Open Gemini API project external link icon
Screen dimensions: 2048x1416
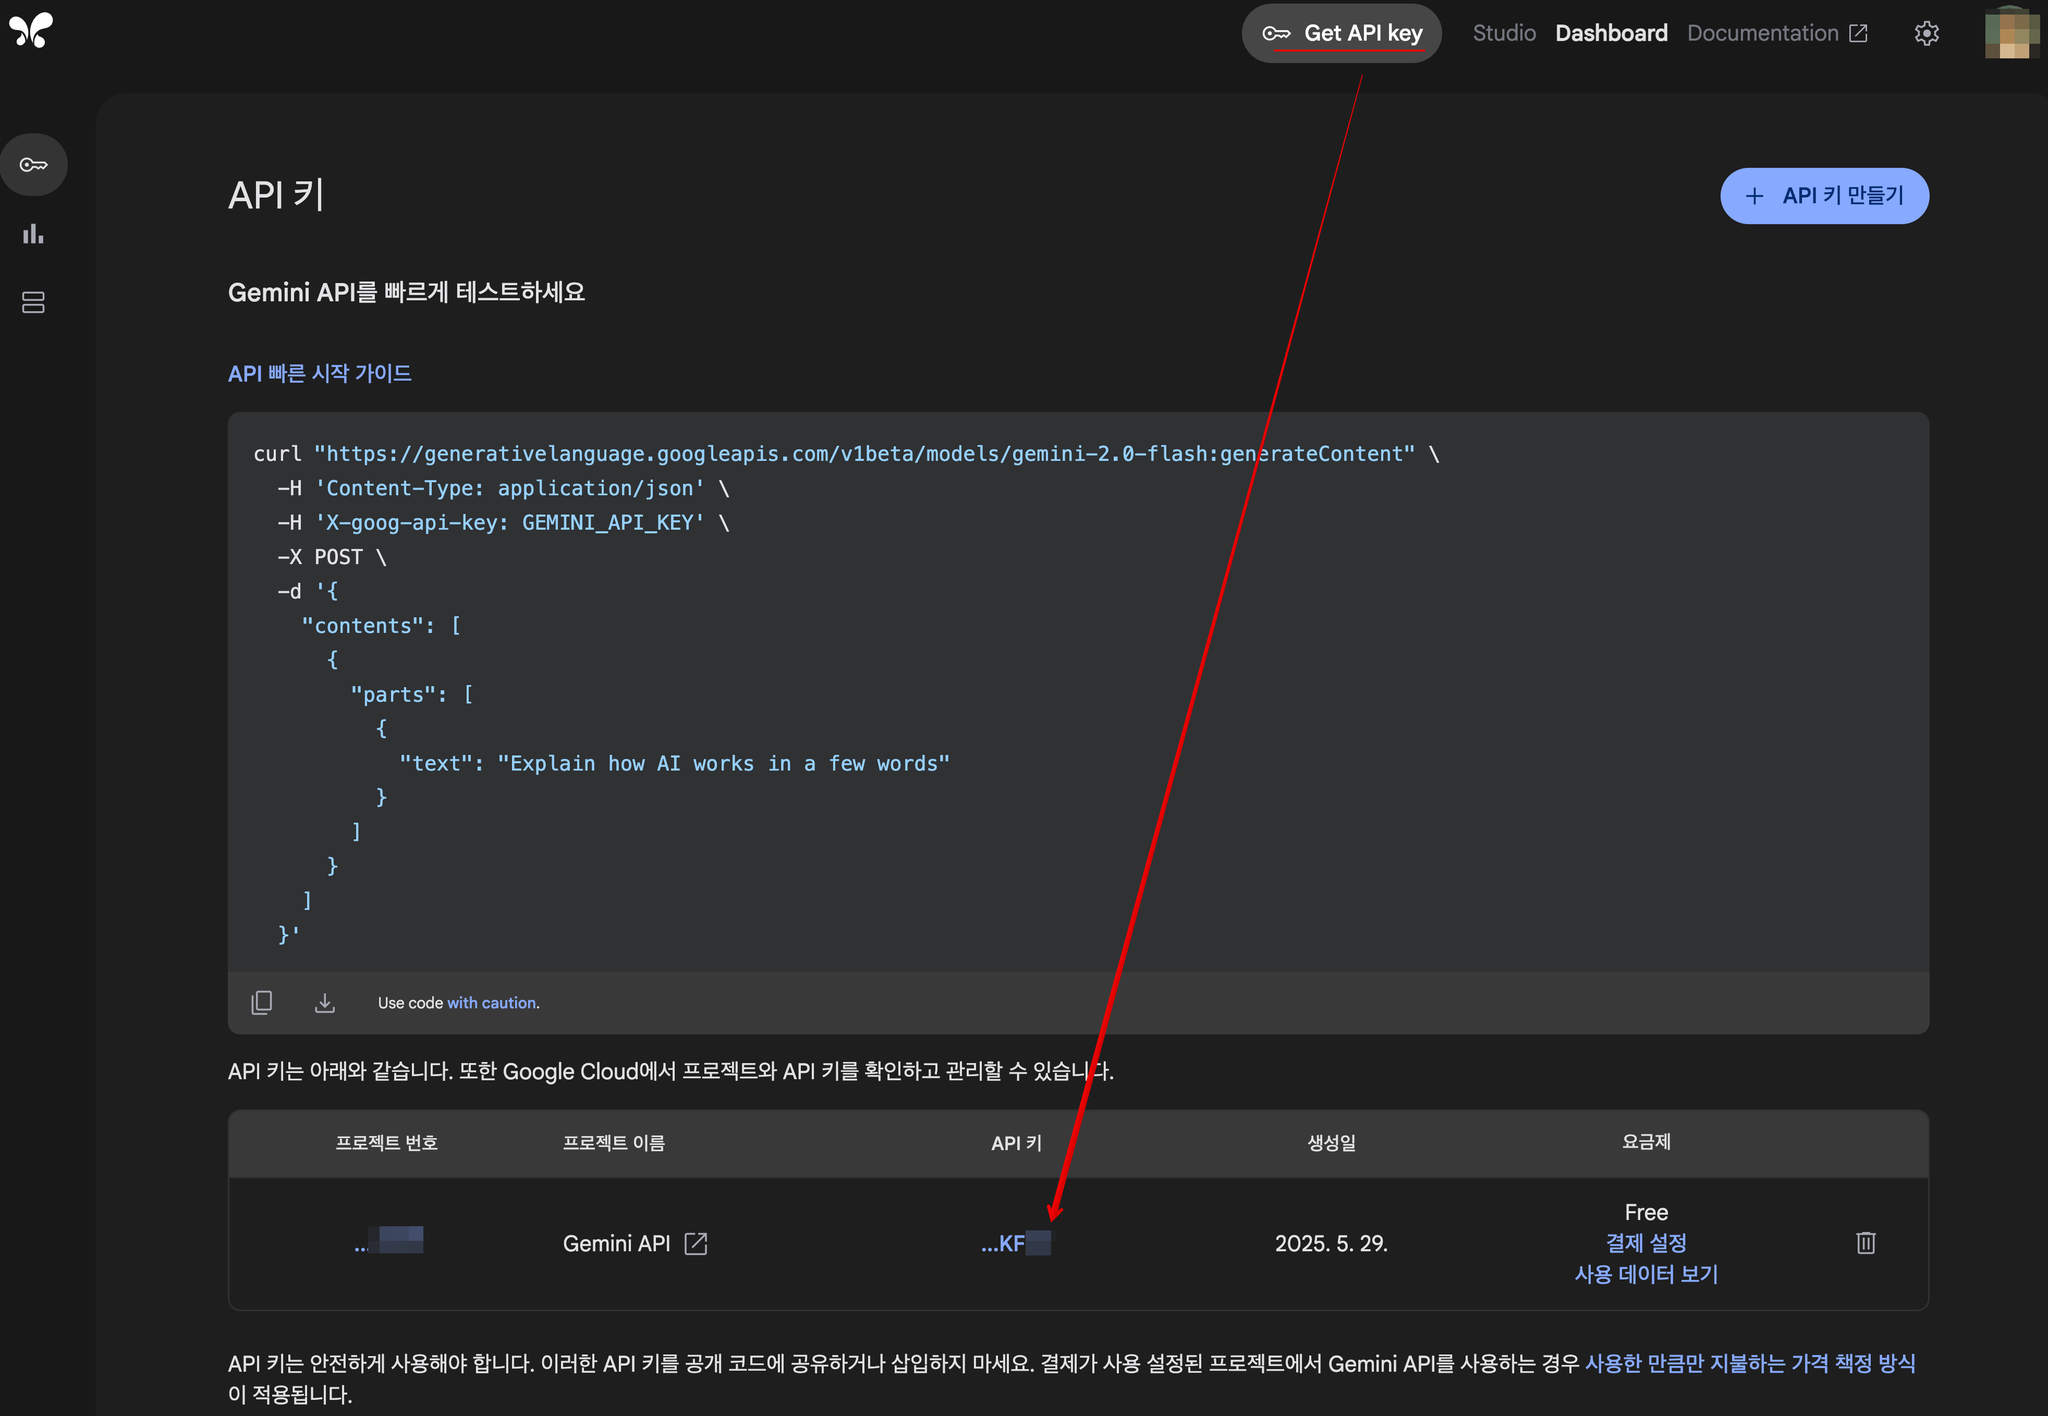[x=696, y=1243]
